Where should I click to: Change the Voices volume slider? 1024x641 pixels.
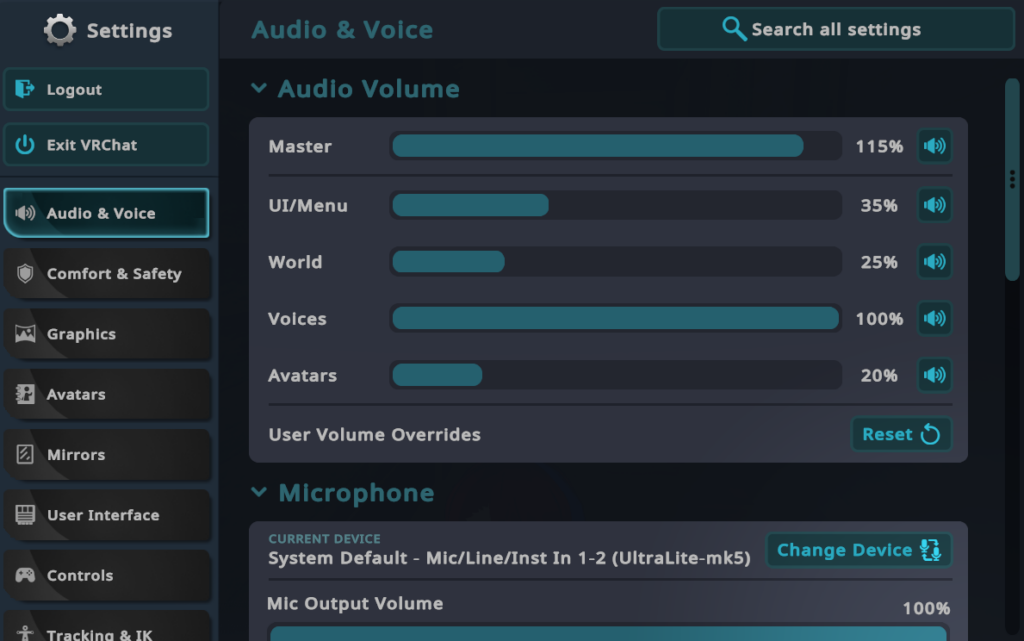(x=616, y=319)
